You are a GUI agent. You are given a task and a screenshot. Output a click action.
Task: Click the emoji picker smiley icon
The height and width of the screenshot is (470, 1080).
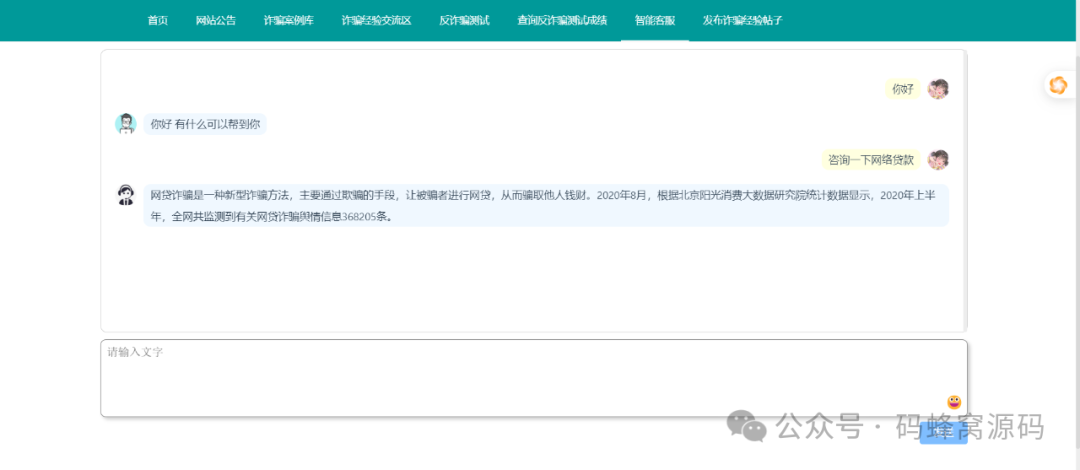tap(954, 402)
